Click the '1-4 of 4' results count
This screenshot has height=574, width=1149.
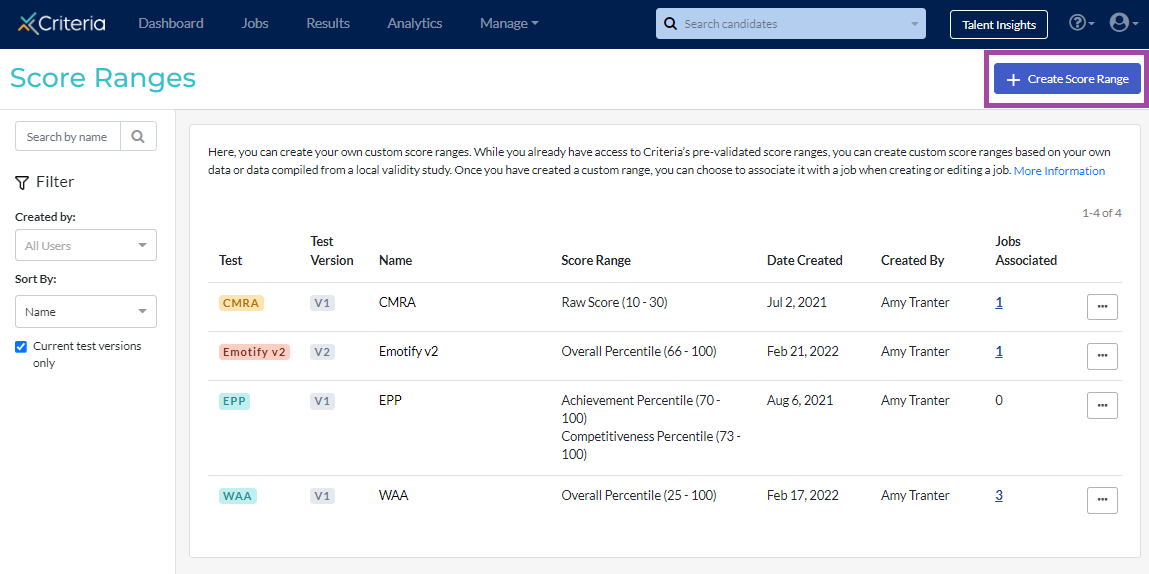point(1101,213)
